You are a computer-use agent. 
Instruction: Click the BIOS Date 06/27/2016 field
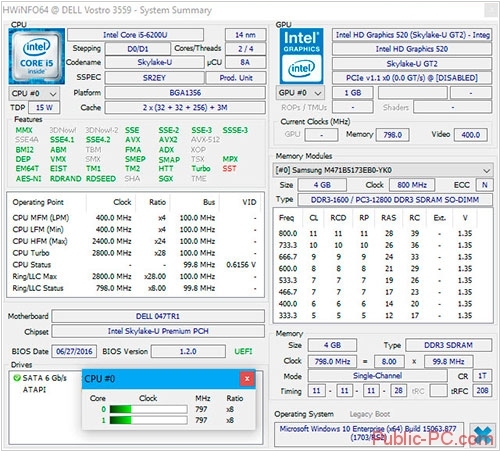[74, 351]
